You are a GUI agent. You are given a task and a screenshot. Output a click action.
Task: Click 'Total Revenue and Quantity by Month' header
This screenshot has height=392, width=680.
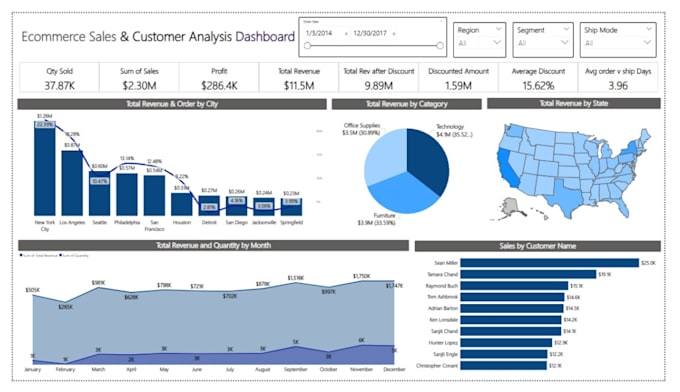click(x=213, y=245)
